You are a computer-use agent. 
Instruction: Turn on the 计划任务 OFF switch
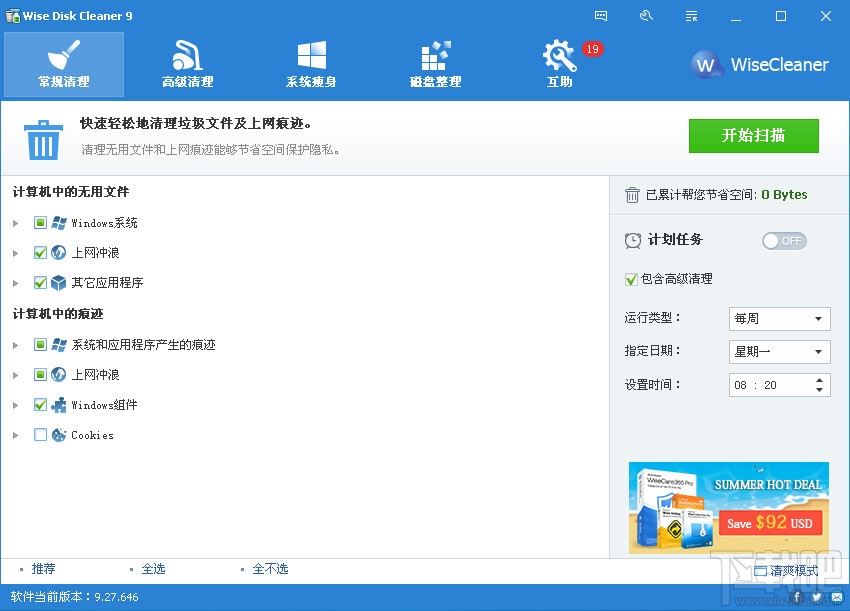[x=784, y=241]
